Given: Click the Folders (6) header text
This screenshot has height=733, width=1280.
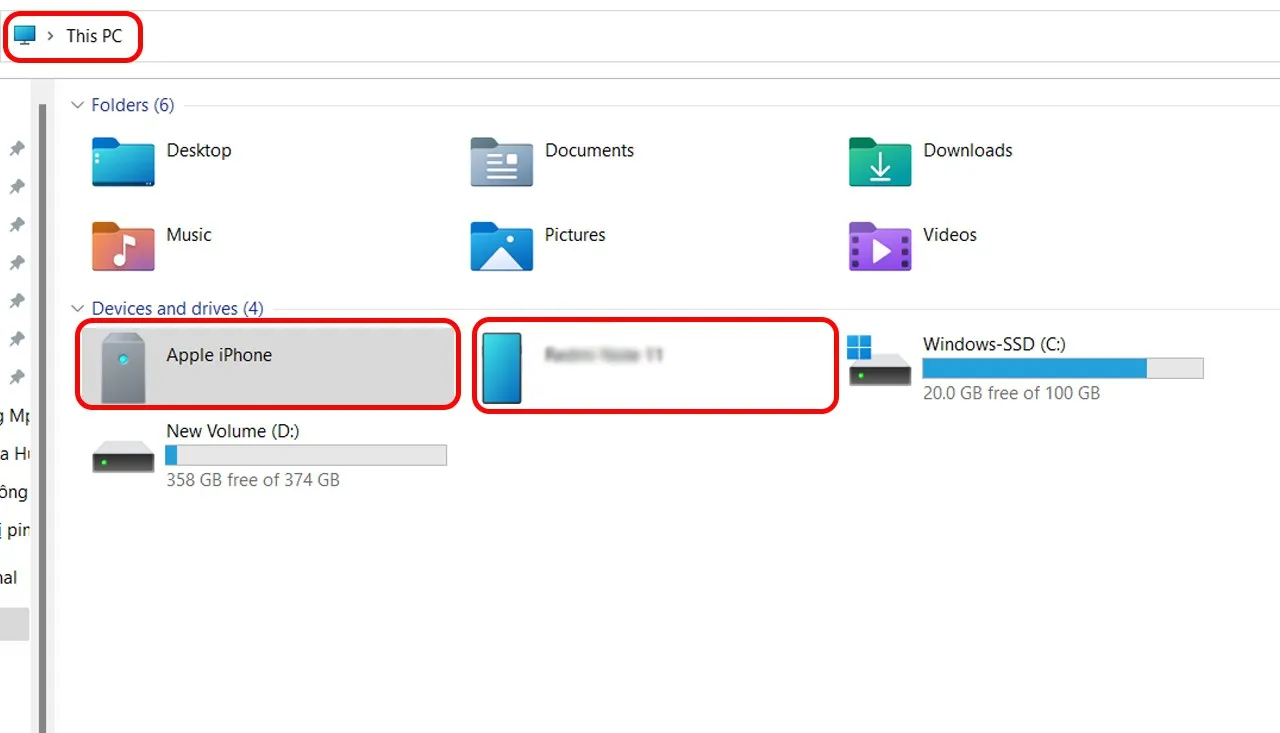Looking at the screenshot, I should (133, 105).
